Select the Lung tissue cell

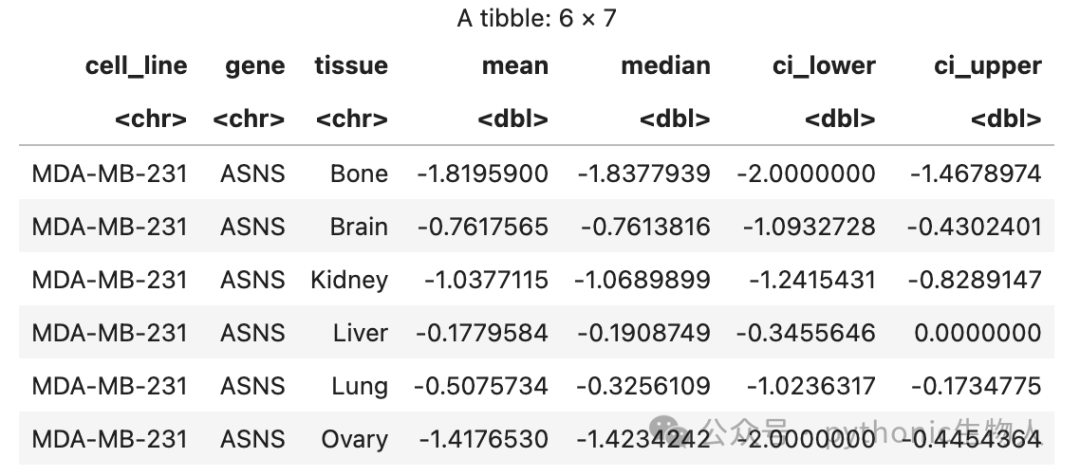tap(360, 386)
